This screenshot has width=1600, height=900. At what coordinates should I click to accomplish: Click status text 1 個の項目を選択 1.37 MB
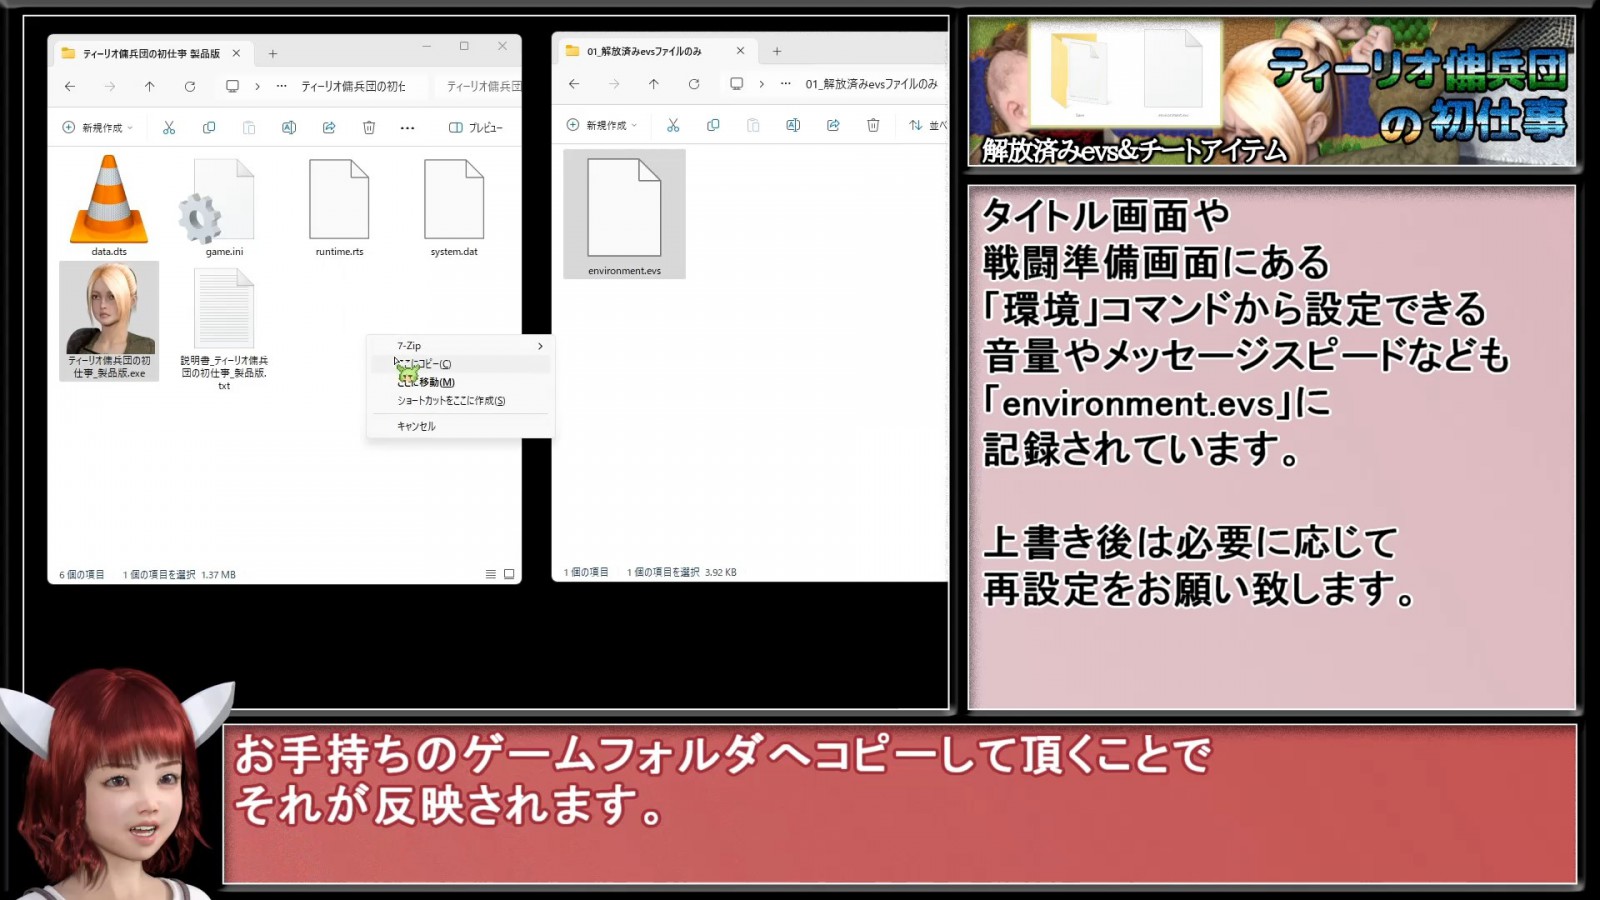click(179, 575)
